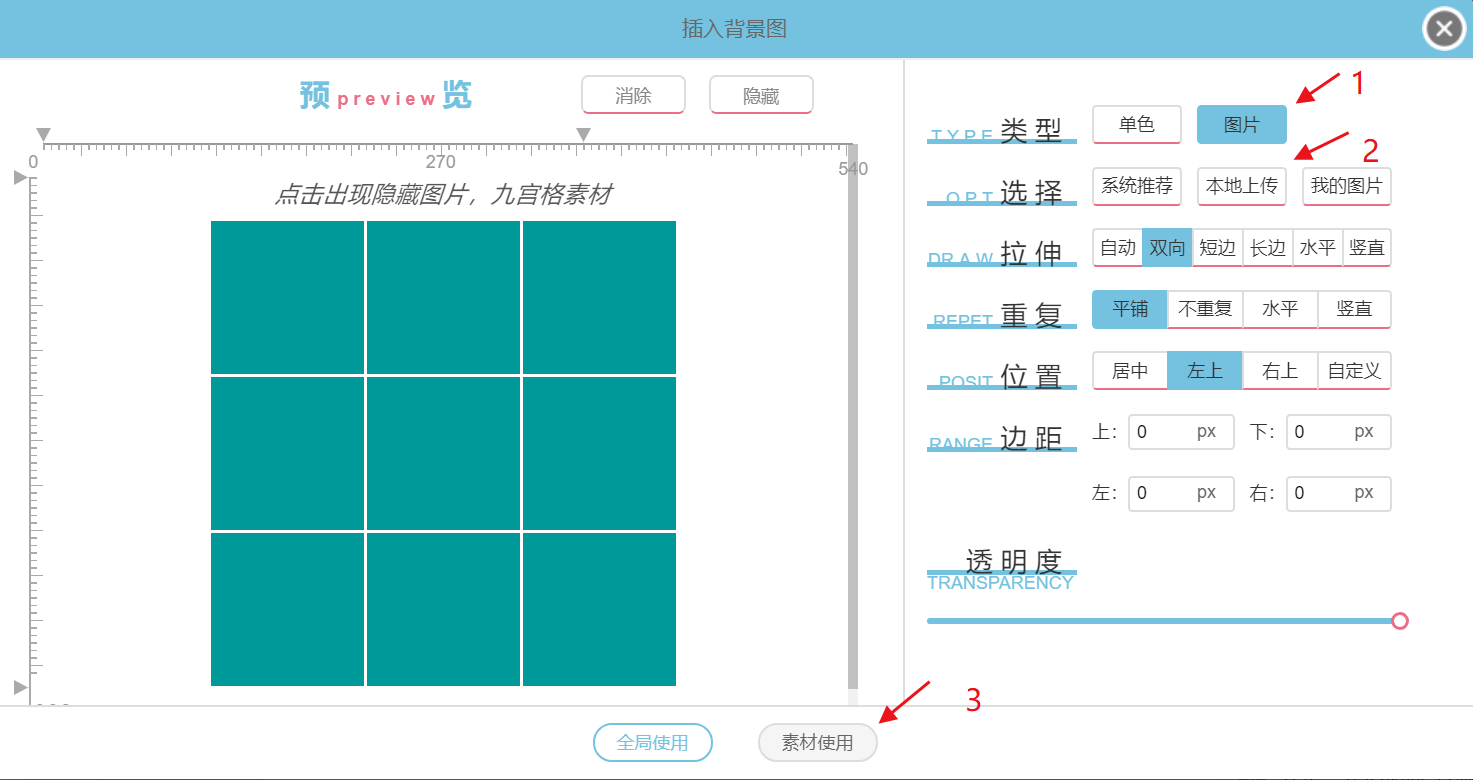Browse 我的图片 my images library

point(1346,186)
